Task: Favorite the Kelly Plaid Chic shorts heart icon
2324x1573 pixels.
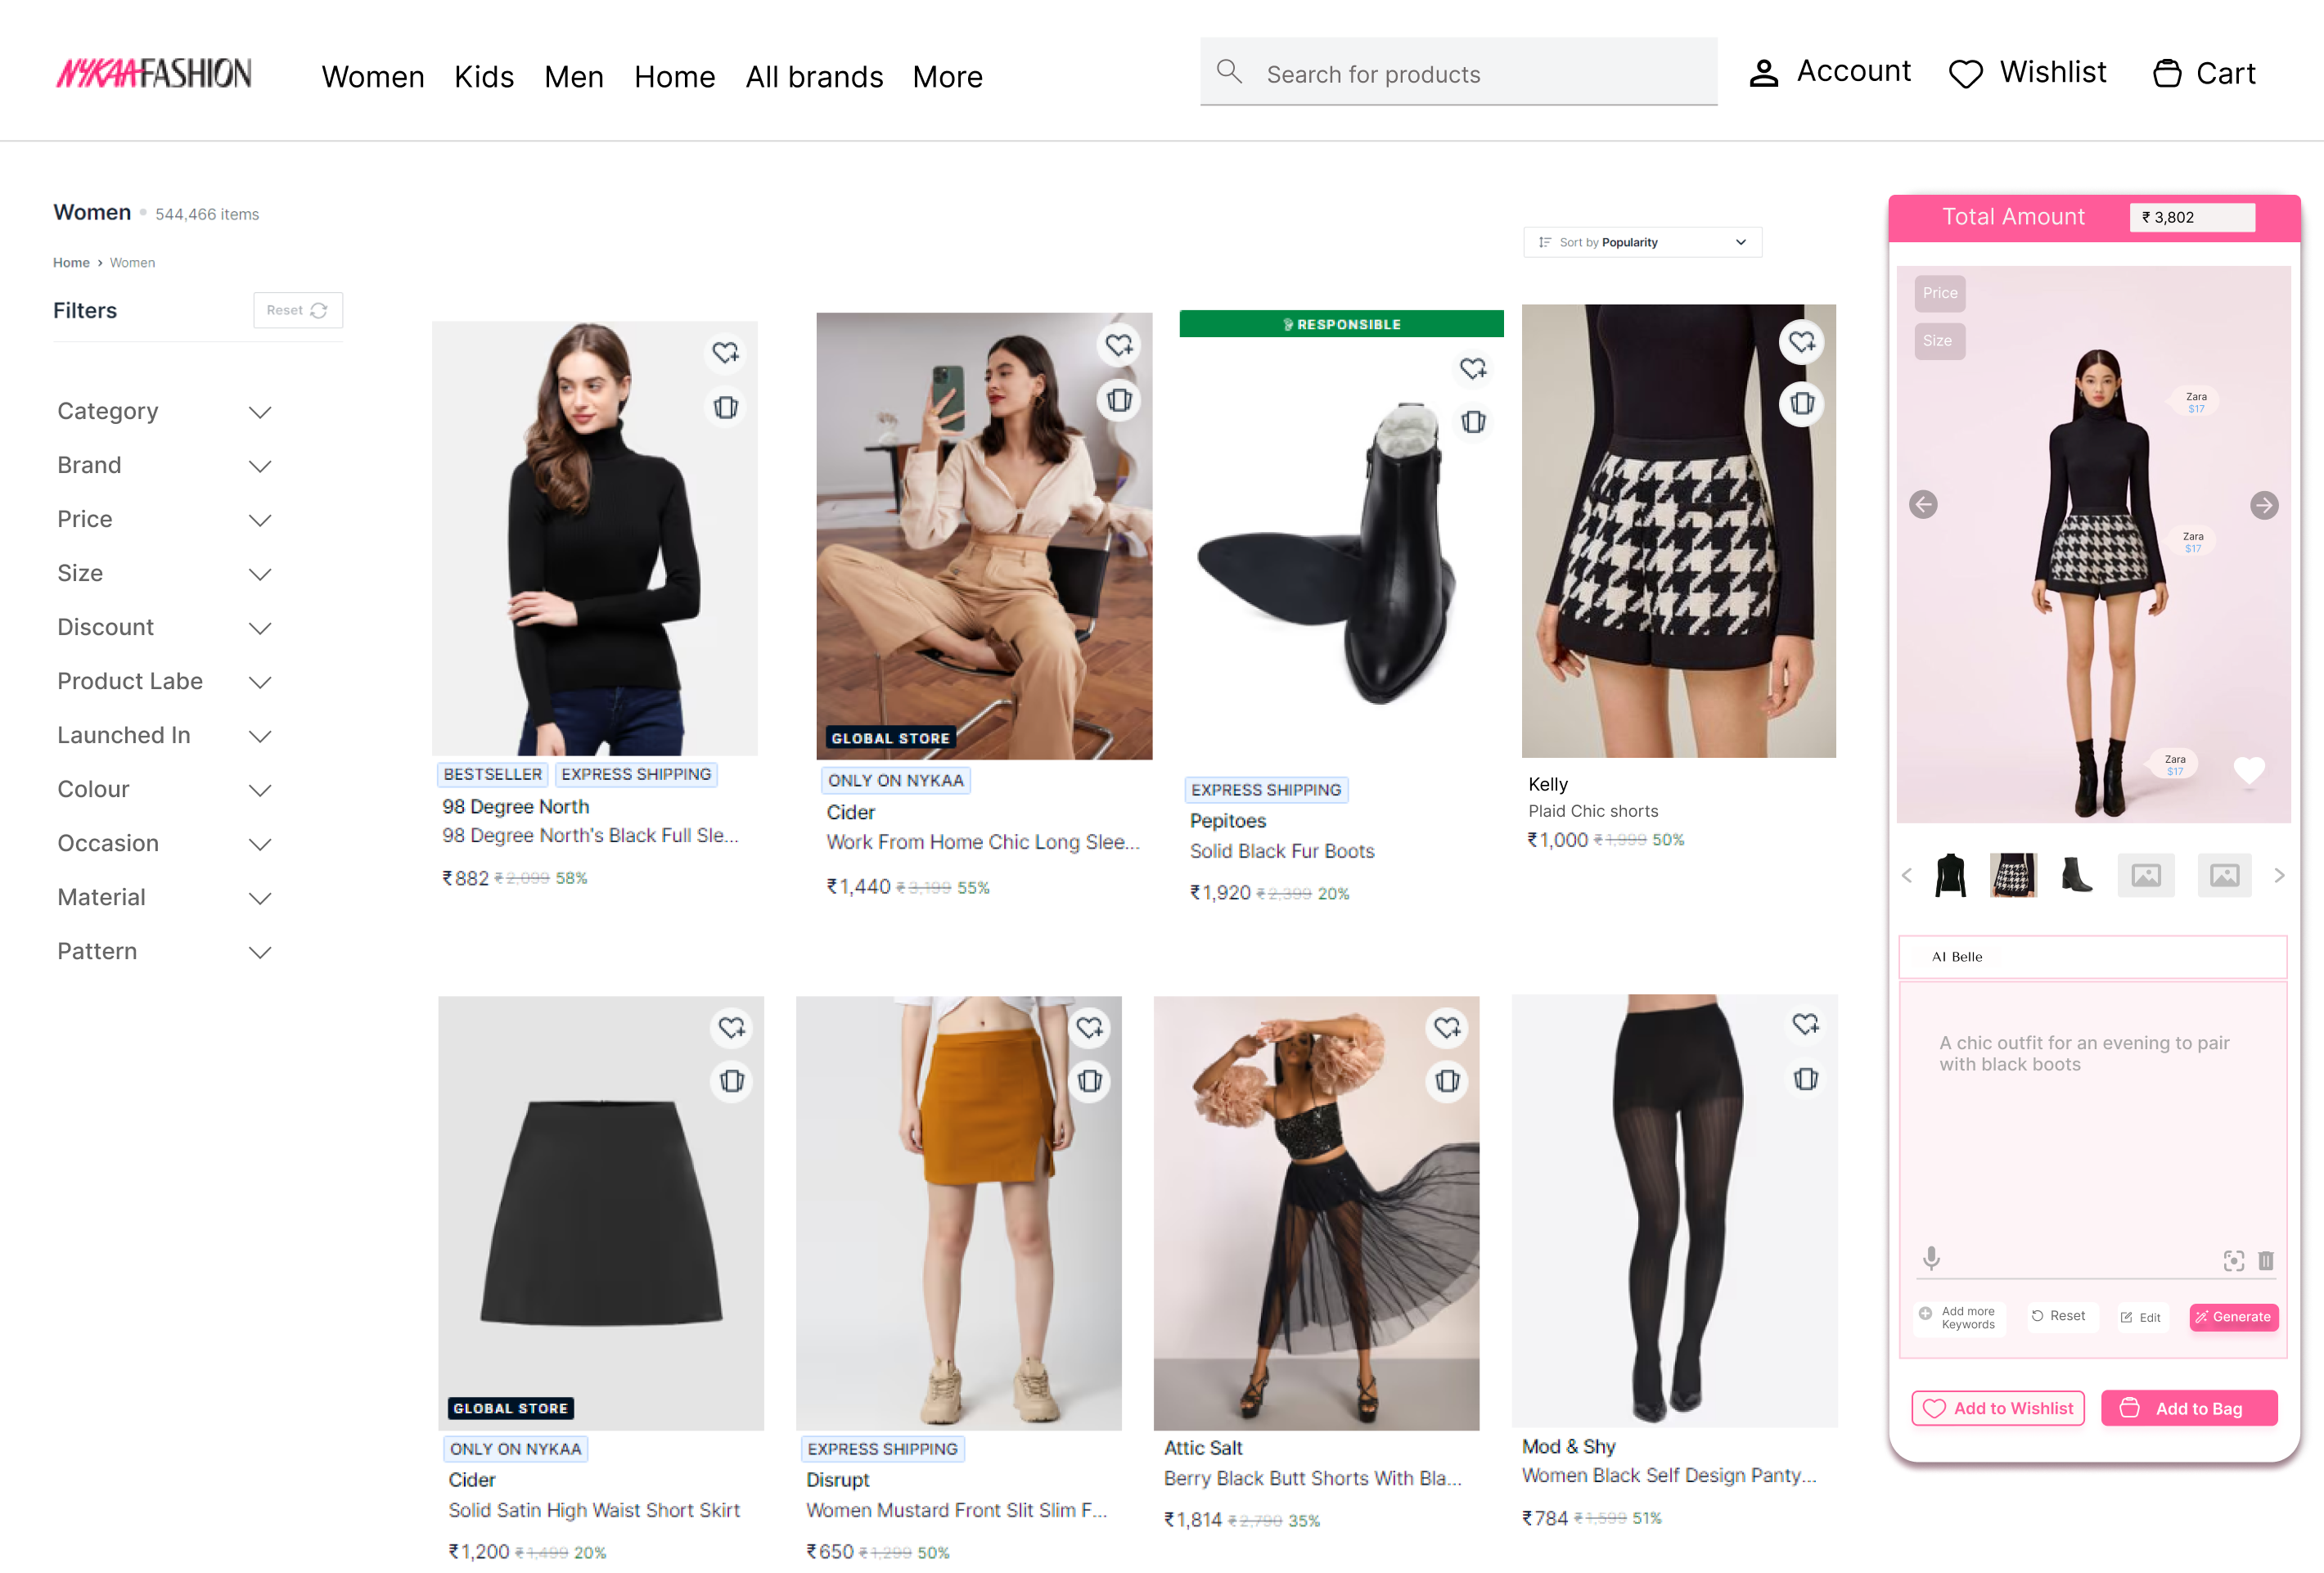Action: [1803, 342]
